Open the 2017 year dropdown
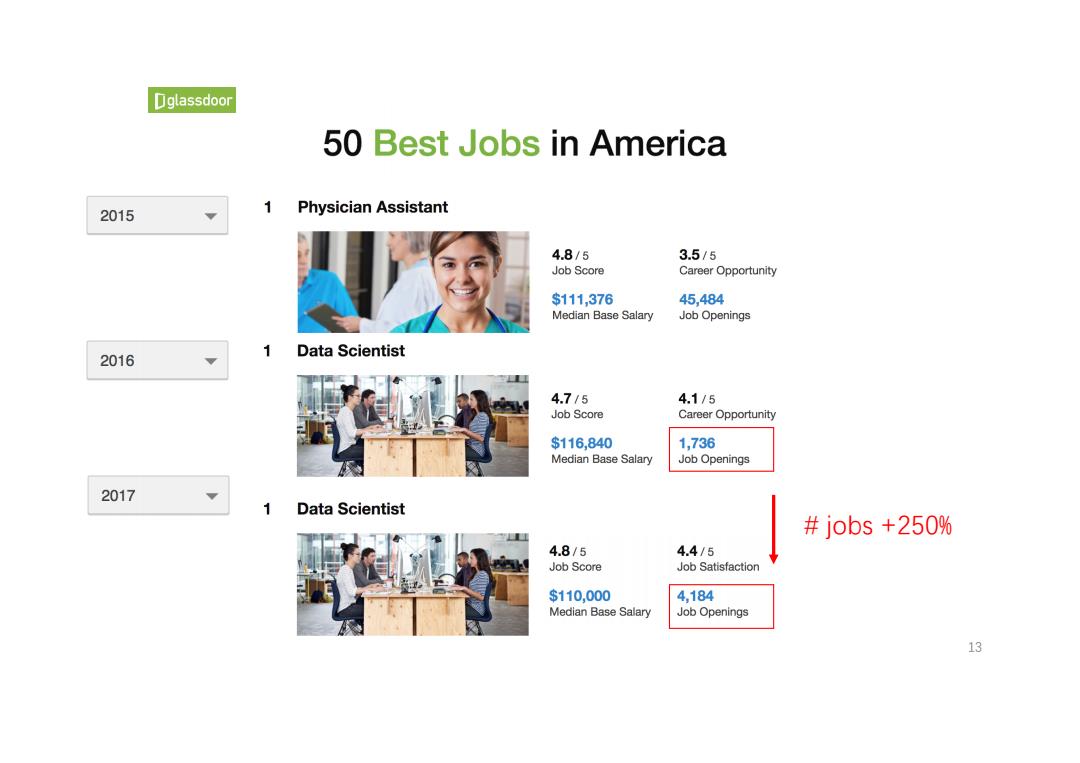The height and width of the screenshot is (763, 1080). click(x=158, y=495)
